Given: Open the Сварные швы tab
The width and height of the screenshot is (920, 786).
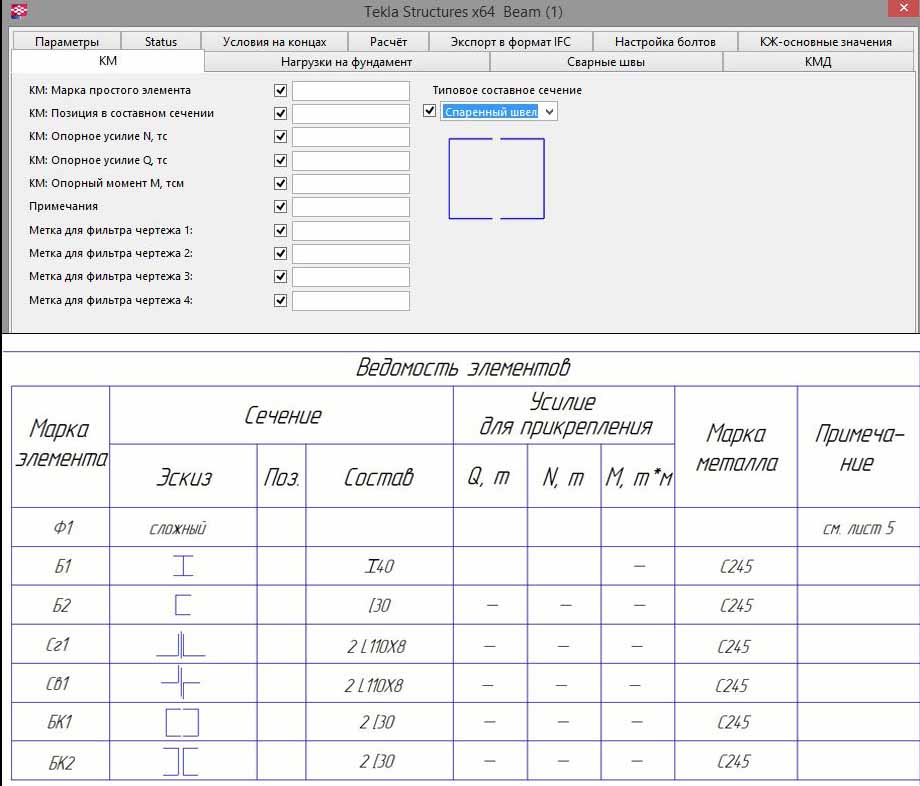Looking at the screenshot, I should [x=606, y=62].
